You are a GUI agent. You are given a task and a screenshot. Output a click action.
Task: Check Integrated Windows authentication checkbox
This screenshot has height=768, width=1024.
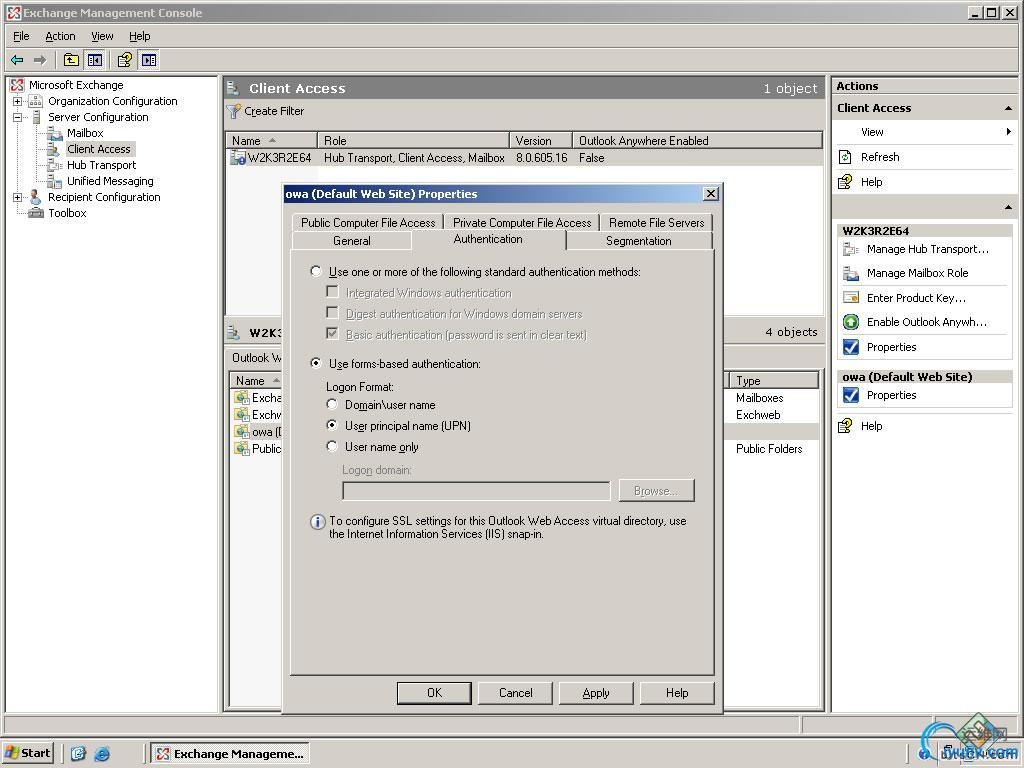click(332, 292)
